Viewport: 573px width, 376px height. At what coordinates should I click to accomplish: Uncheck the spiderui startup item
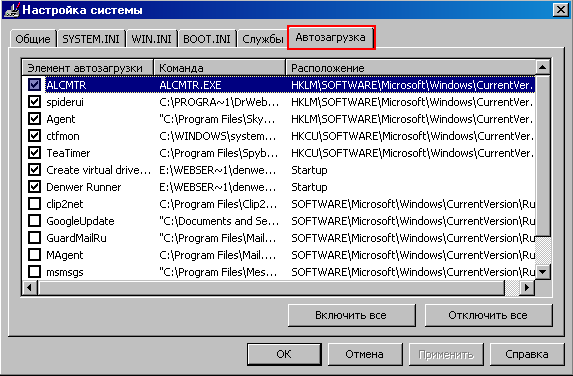click(34, 102)
